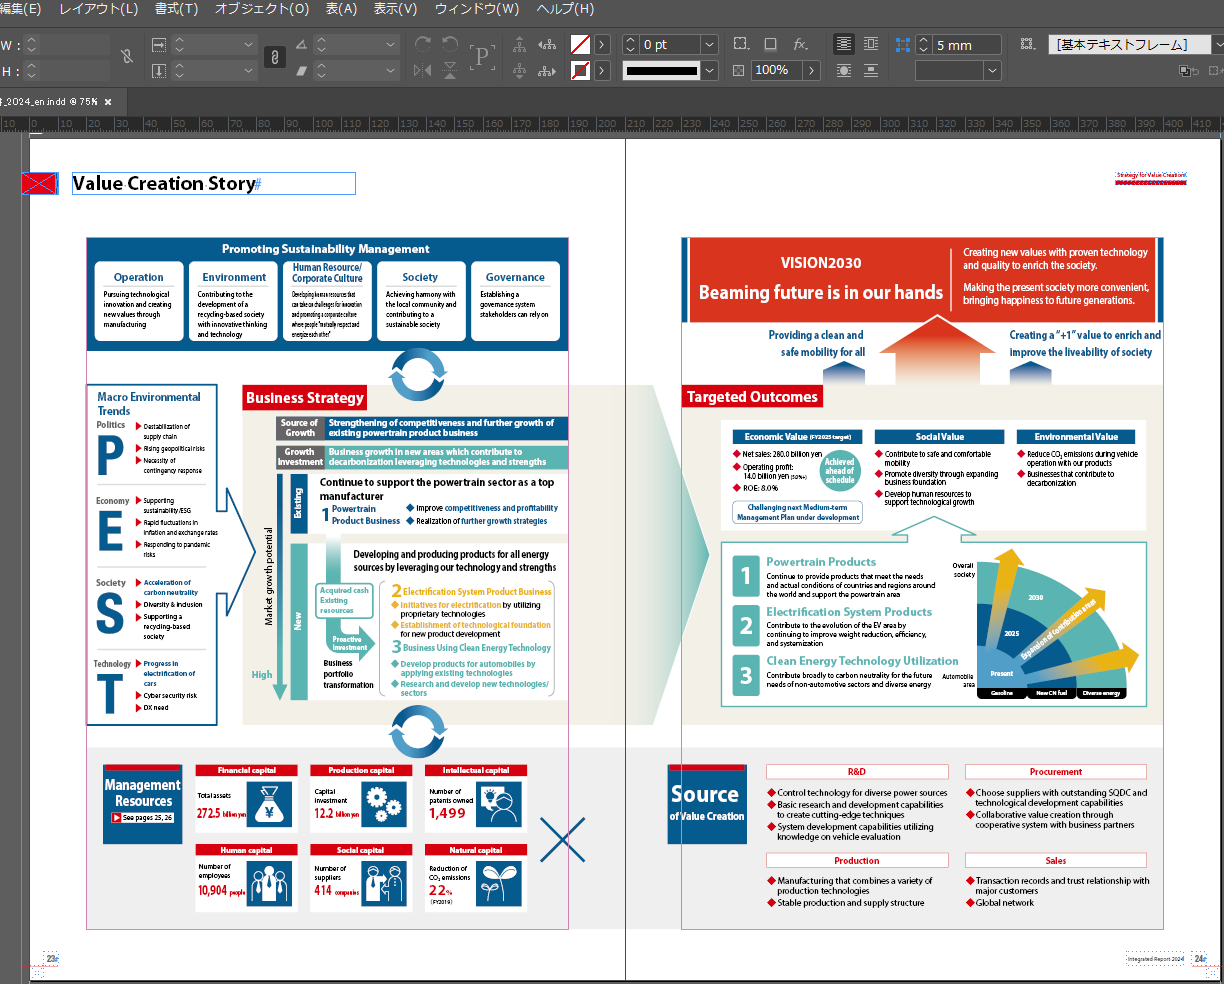Open the ヘルプ(H) menu
This screenshot has width=1224, height=984.
click(x=565, y=9)
